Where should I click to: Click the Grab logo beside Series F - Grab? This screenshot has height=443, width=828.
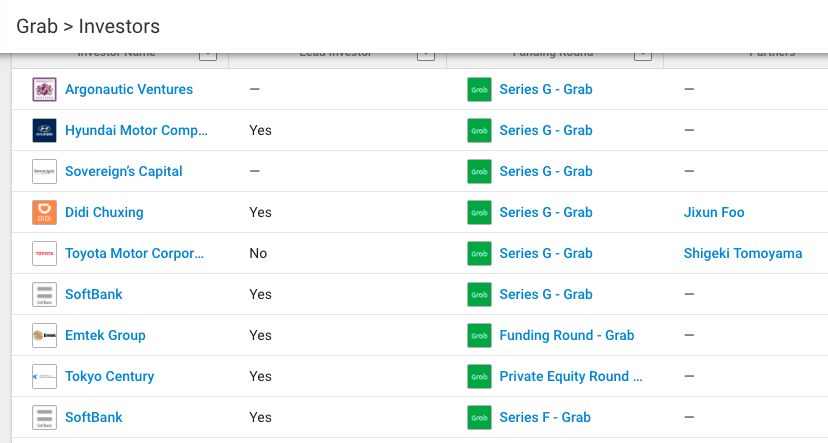click(479, 417)
